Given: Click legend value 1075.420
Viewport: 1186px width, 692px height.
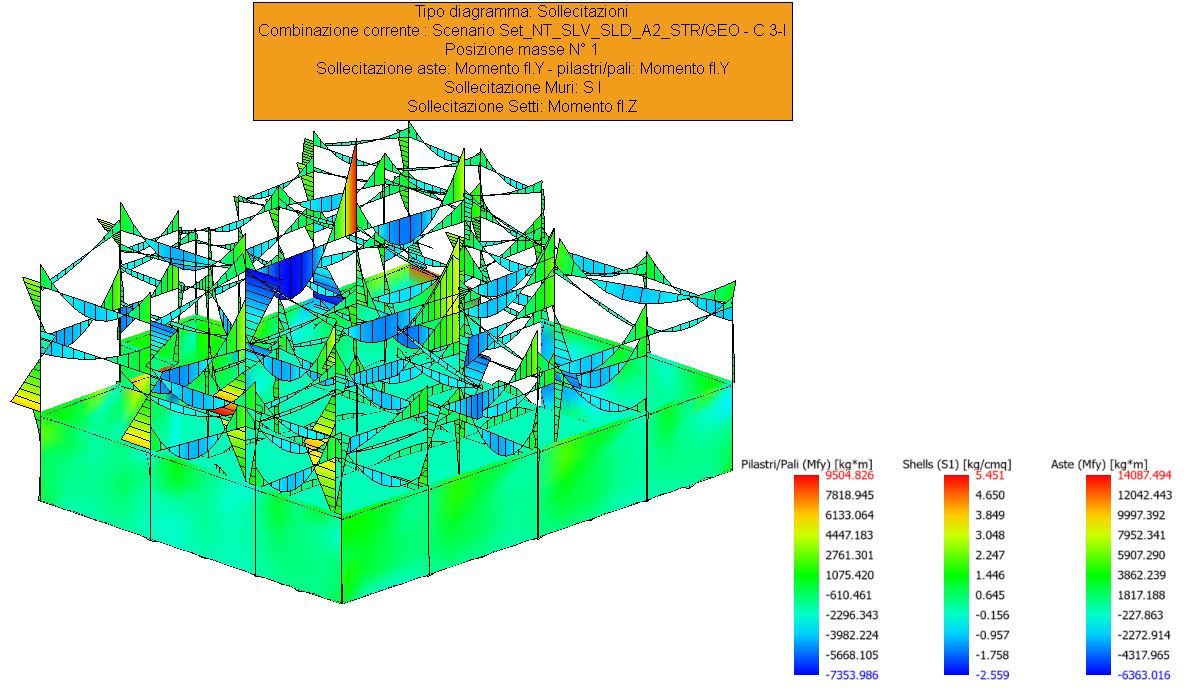Looking at the screenshot, I should 849,575.
